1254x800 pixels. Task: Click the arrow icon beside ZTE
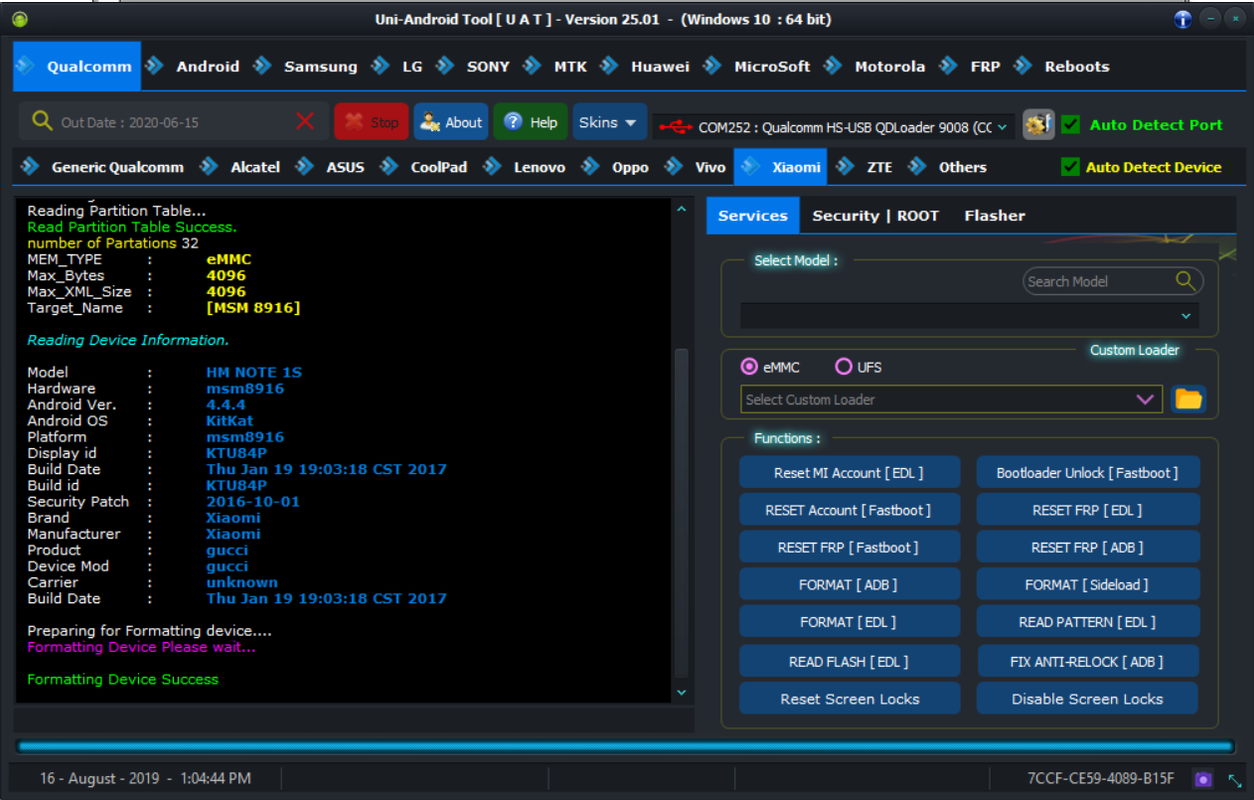[x=846, y=167]
